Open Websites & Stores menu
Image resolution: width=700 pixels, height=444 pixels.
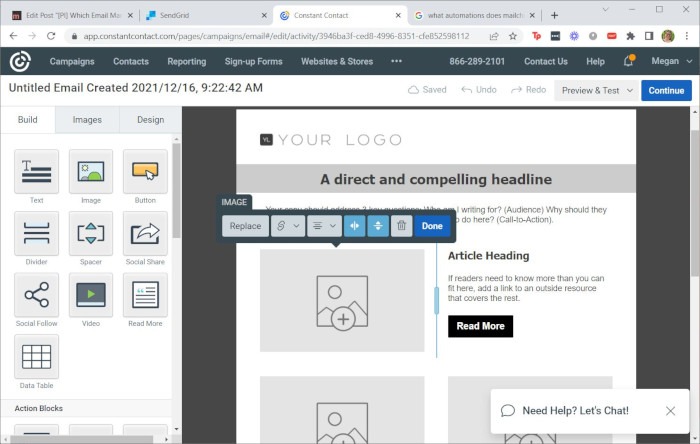[x=337, y=62]
